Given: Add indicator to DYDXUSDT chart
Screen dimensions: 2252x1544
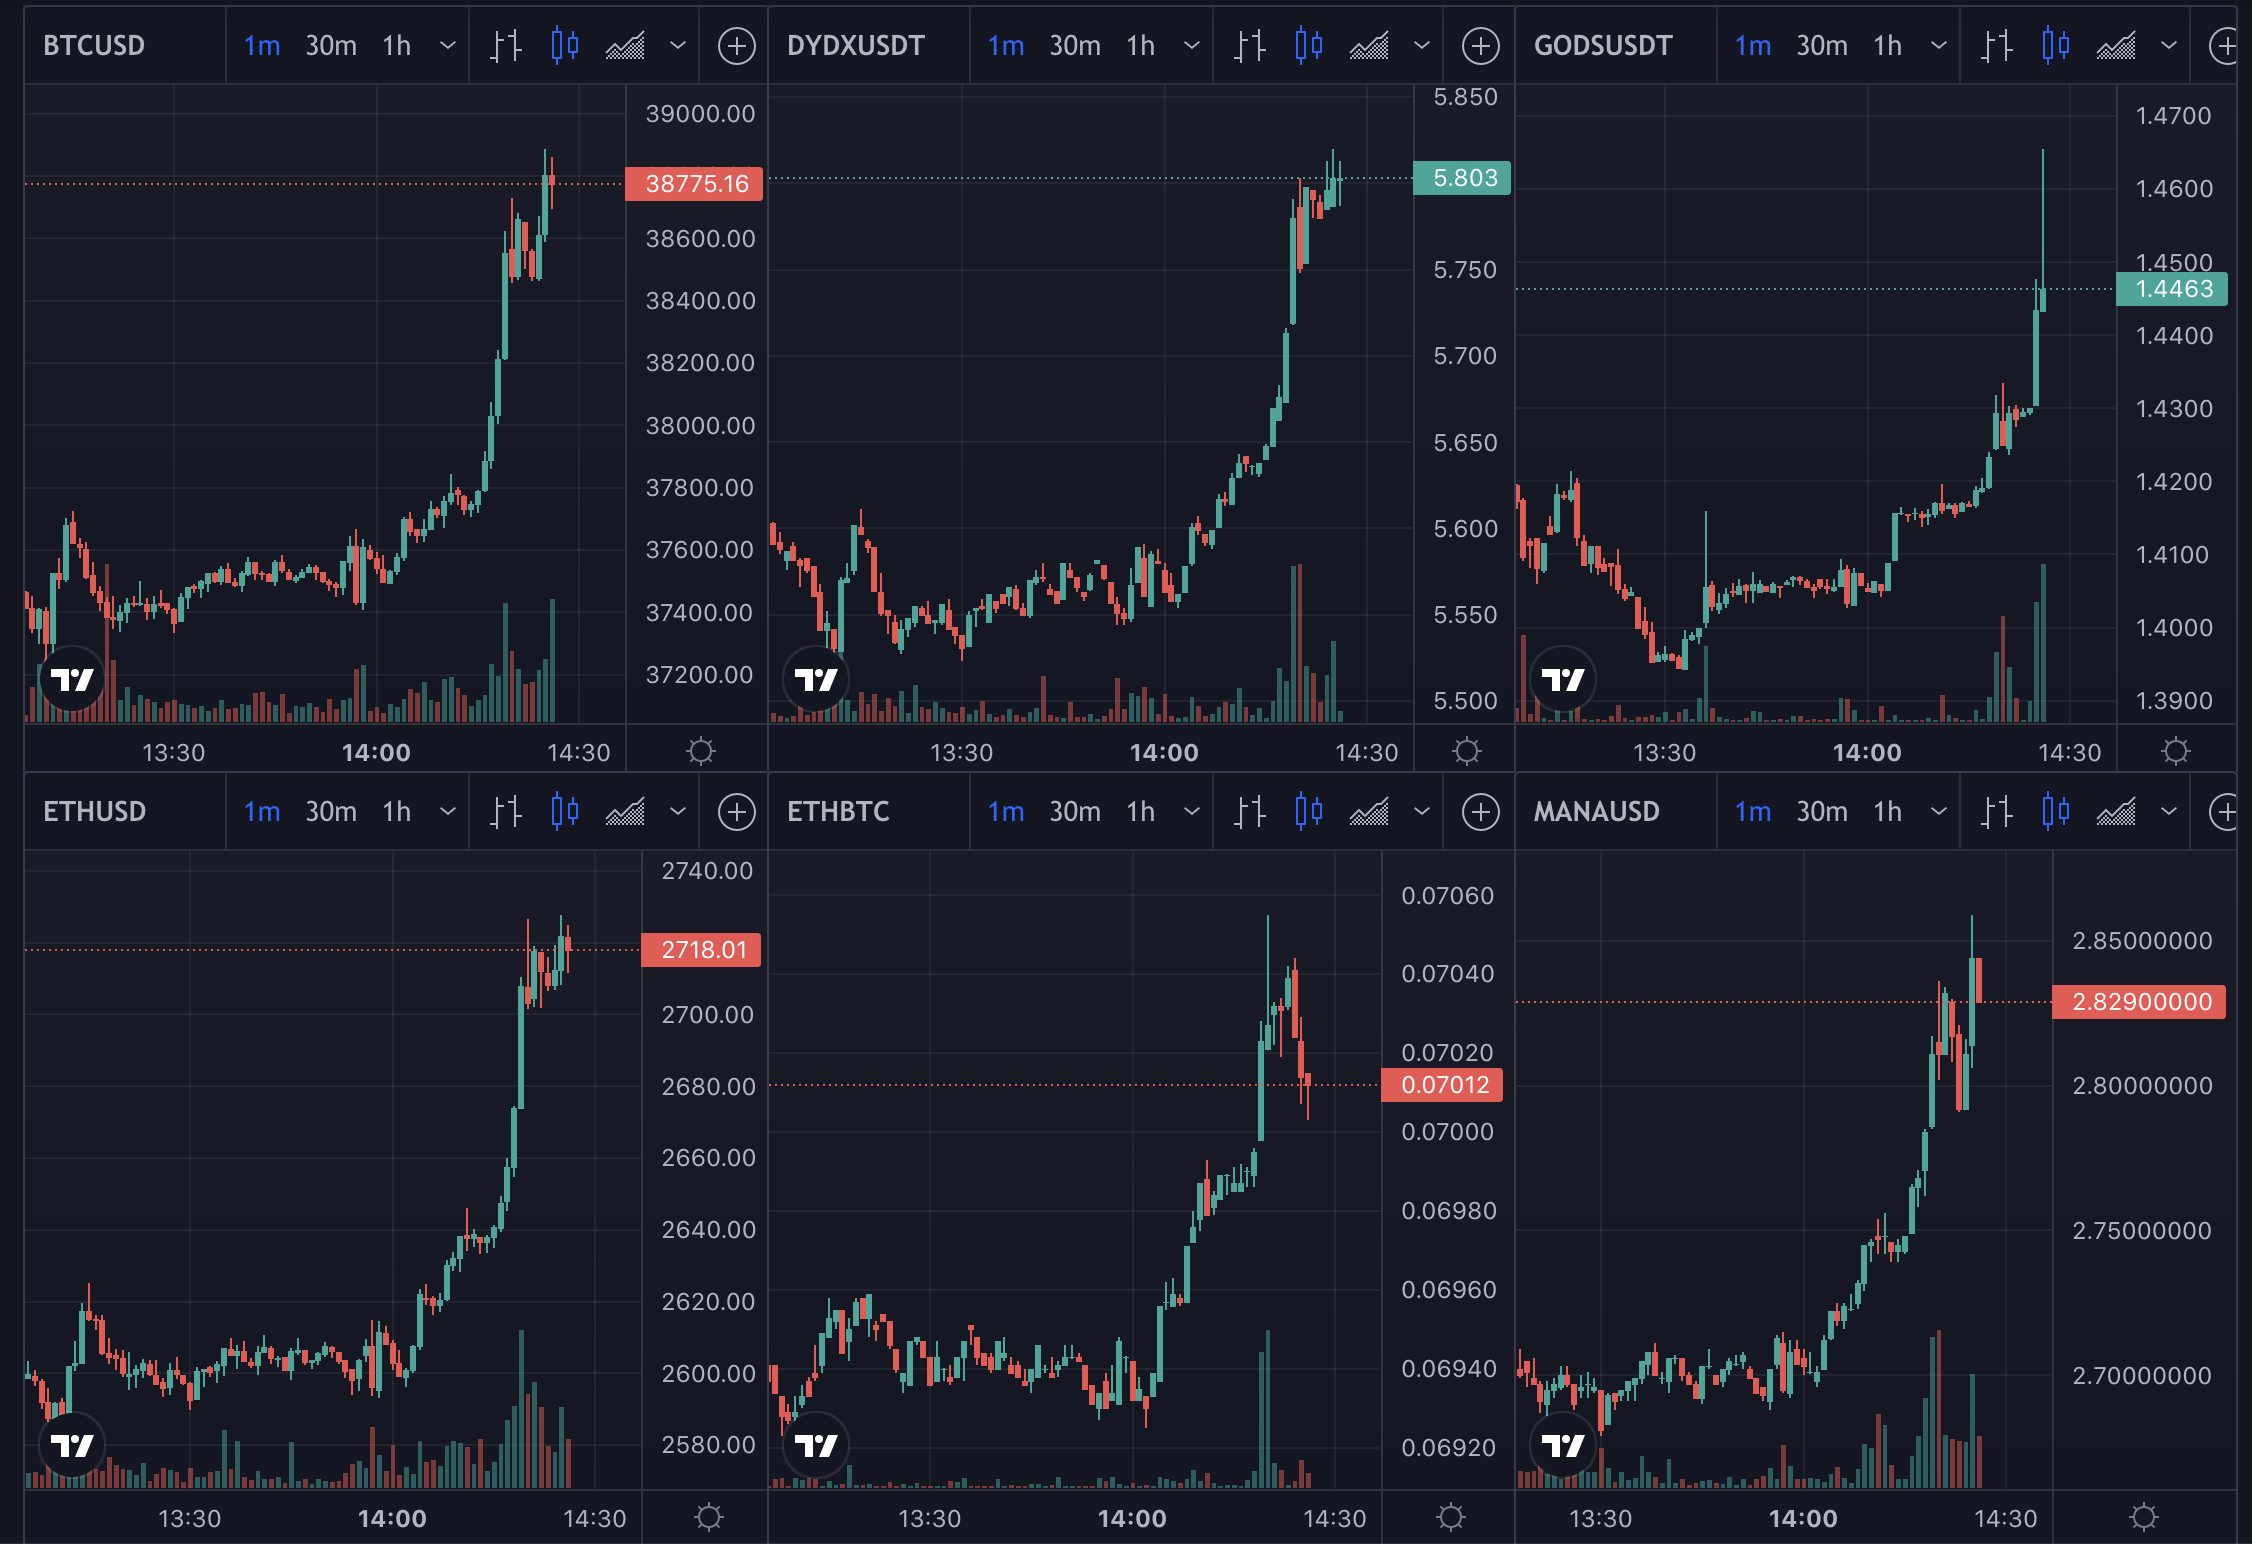Looking at the screenshot, I should (x=1481, y=46).
